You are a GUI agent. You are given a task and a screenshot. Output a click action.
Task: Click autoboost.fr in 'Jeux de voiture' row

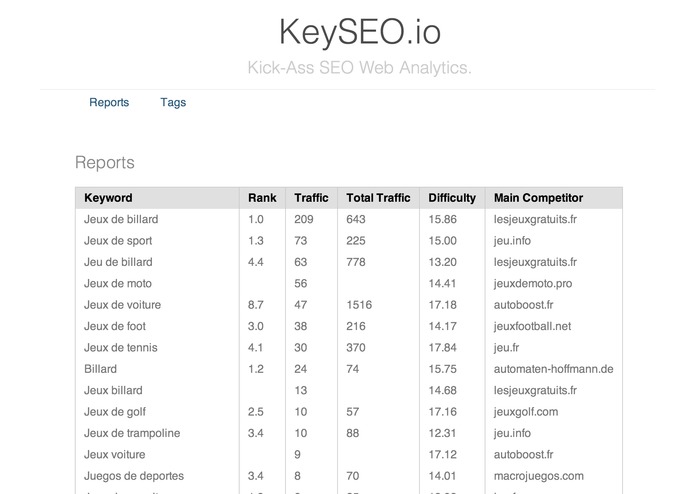click(523, 305)
